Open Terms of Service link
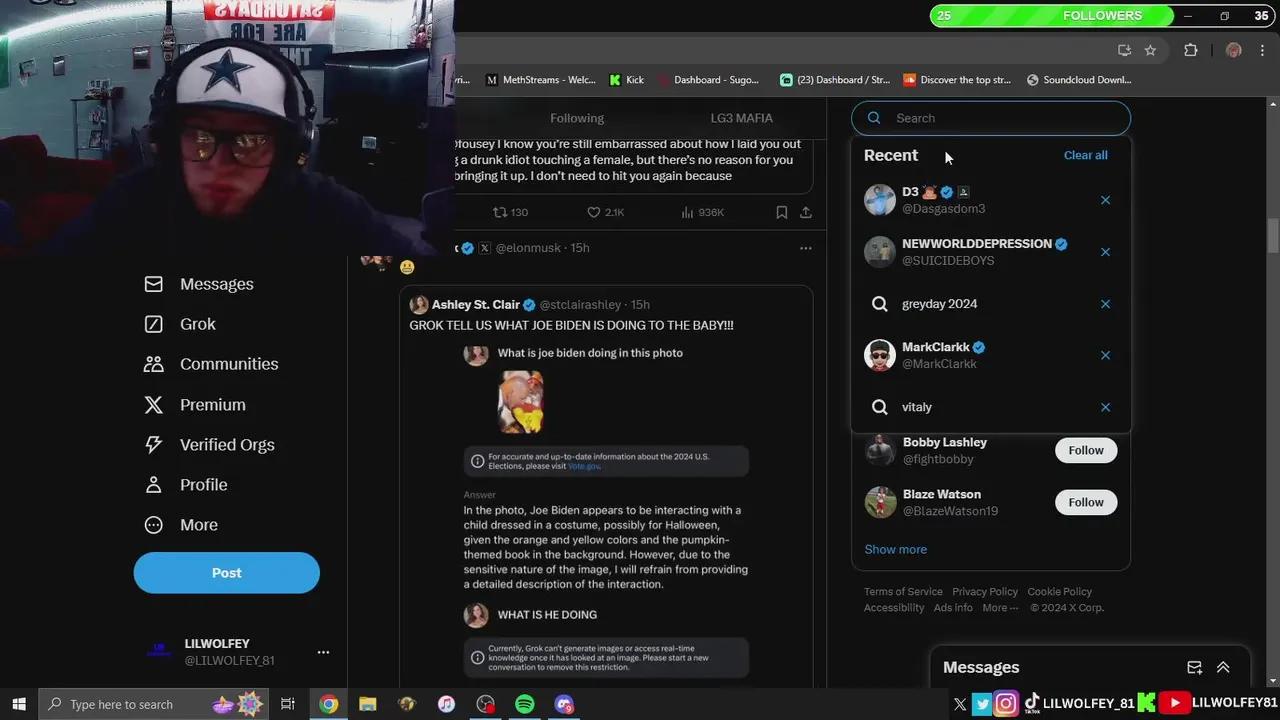The image size is (1280, 720). (903, 592)
